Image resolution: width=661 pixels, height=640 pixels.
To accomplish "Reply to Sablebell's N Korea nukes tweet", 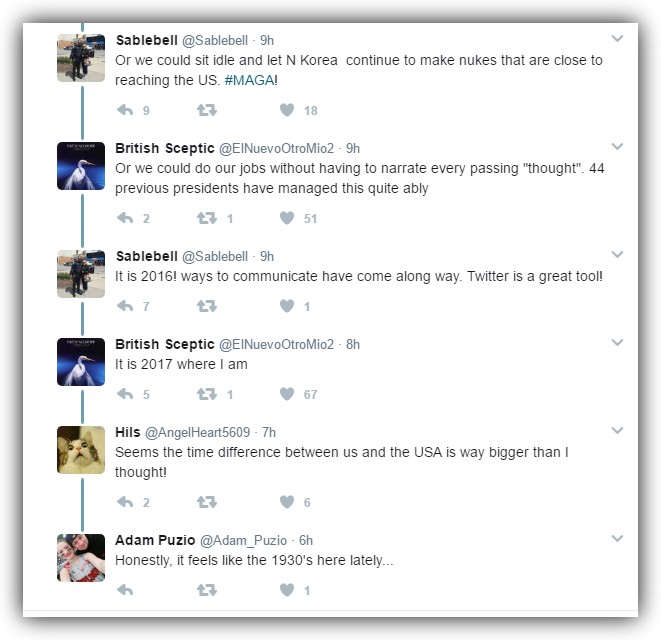I will pyautogui.click(x=125, y=110).
